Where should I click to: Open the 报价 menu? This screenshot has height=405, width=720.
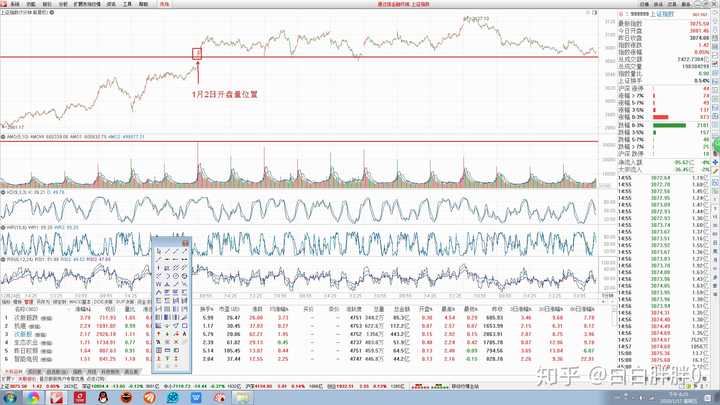[x=47, y=4]
